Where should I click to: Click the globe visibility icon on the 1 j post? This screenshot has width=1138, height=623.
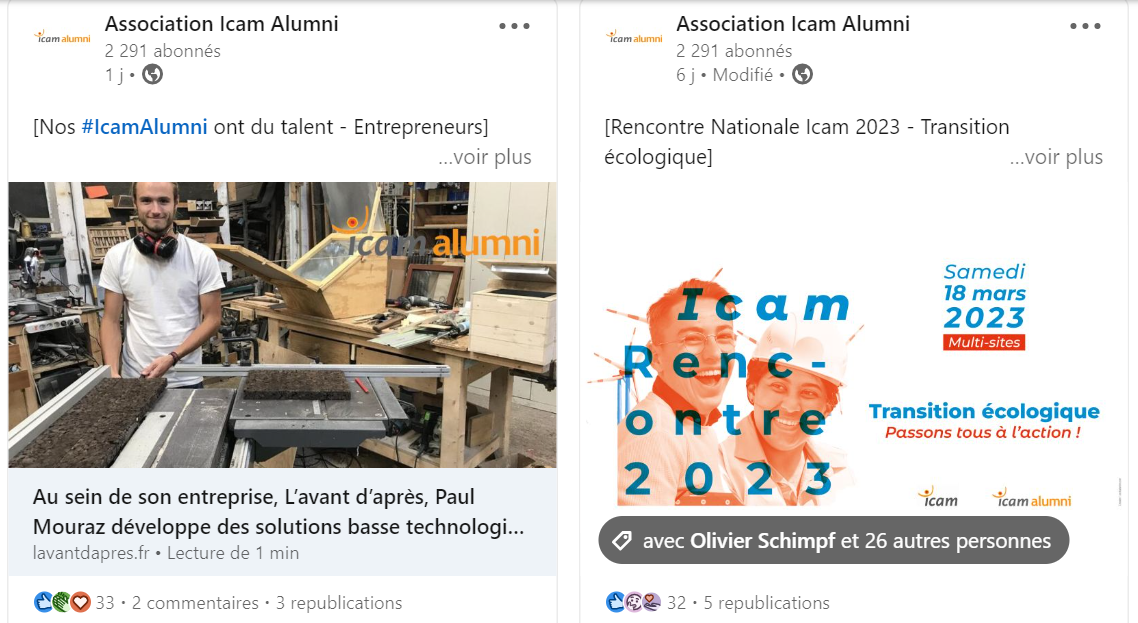(x=152, y=74)
